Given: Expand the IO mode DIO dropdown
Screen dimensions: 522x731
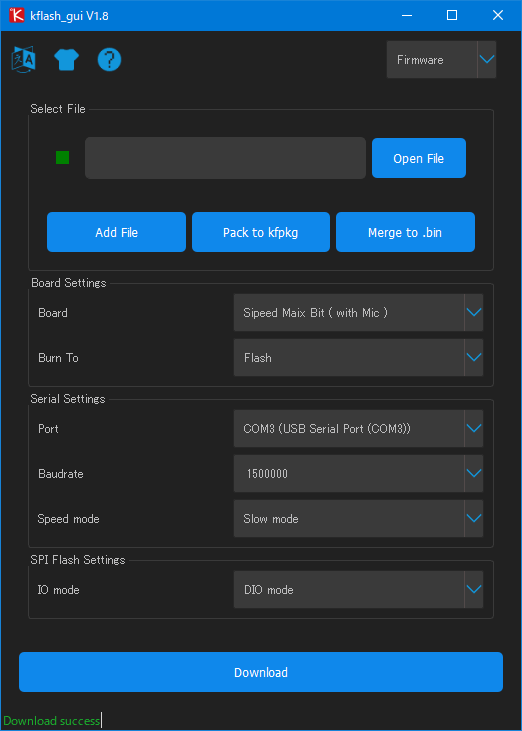Looking at the screenshot, I should 358,589.
